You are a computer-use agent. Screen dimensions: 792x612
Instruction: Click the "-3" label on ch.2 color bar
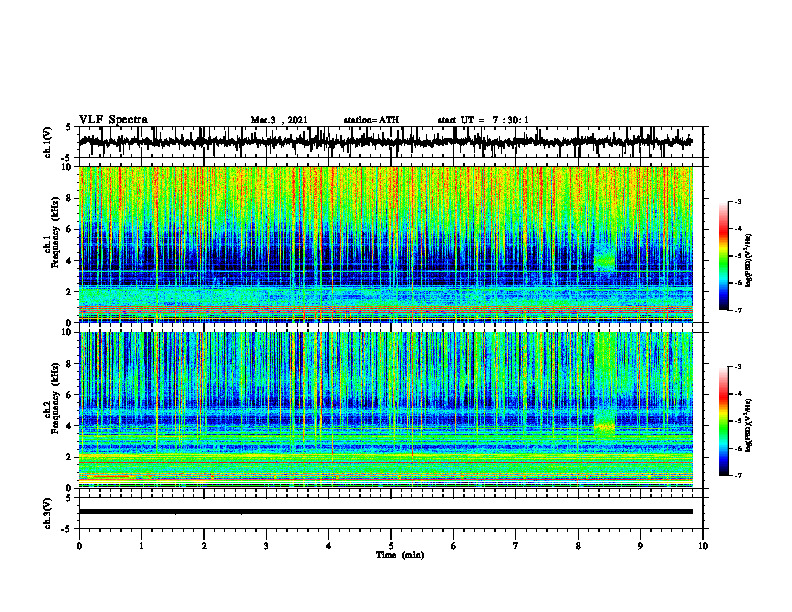pyautogui.click(x=737, y=367)
